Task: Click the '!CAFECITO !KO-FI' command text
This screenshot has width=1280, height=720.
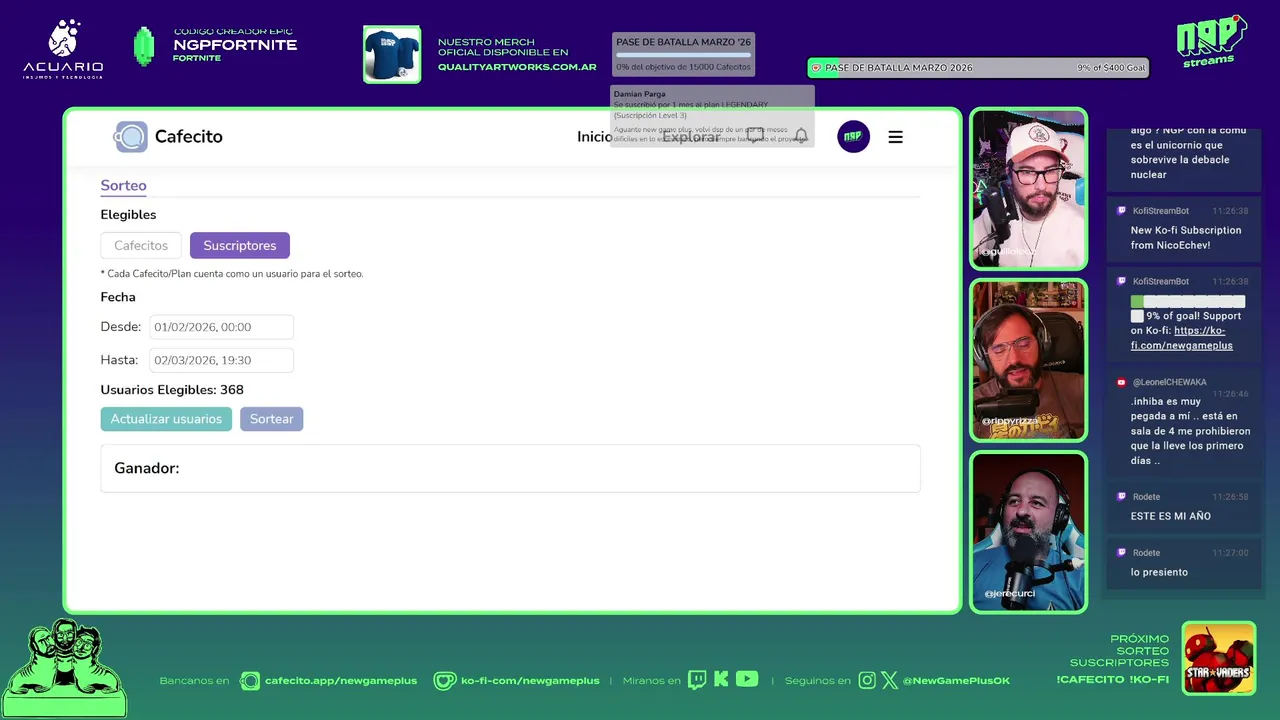Action: [x=1112, y=680]
